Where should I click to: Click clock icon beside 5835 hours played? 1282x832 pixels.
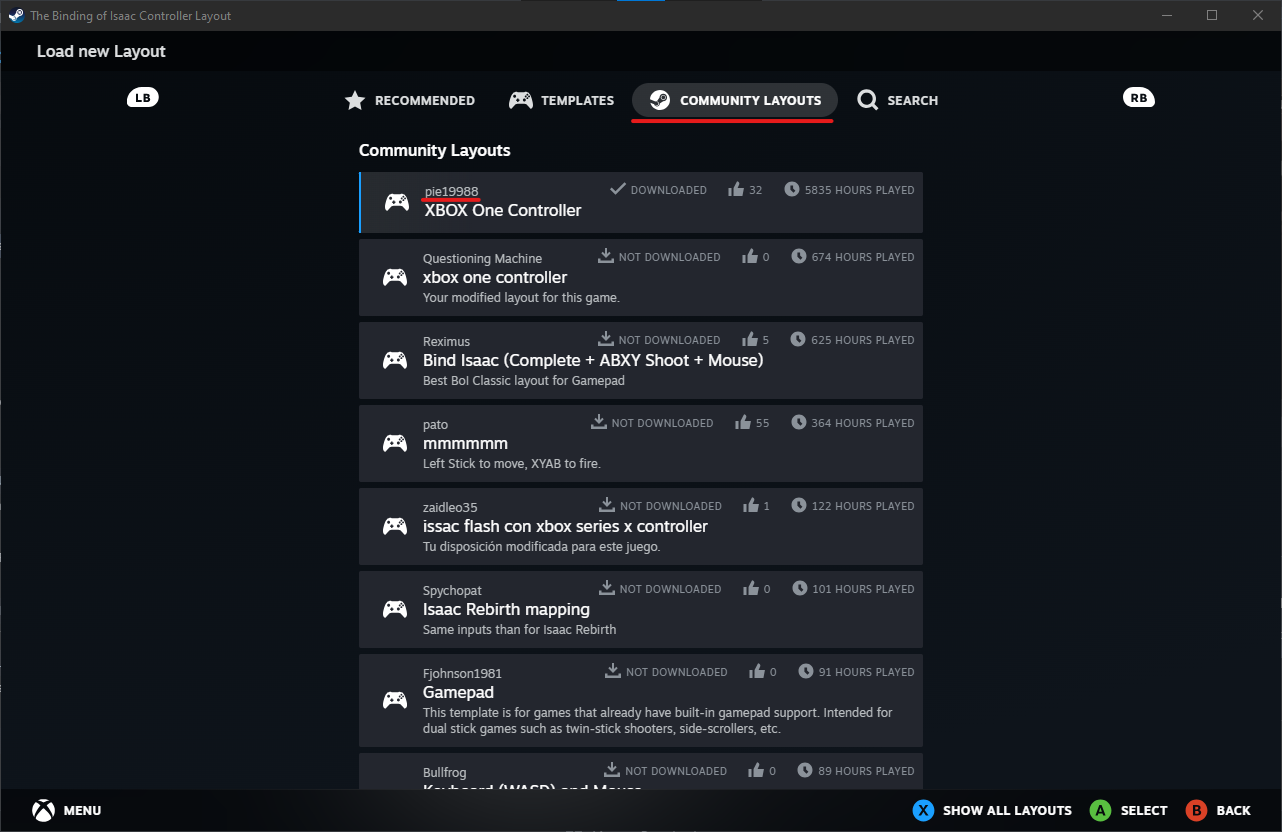coord(792,189)
